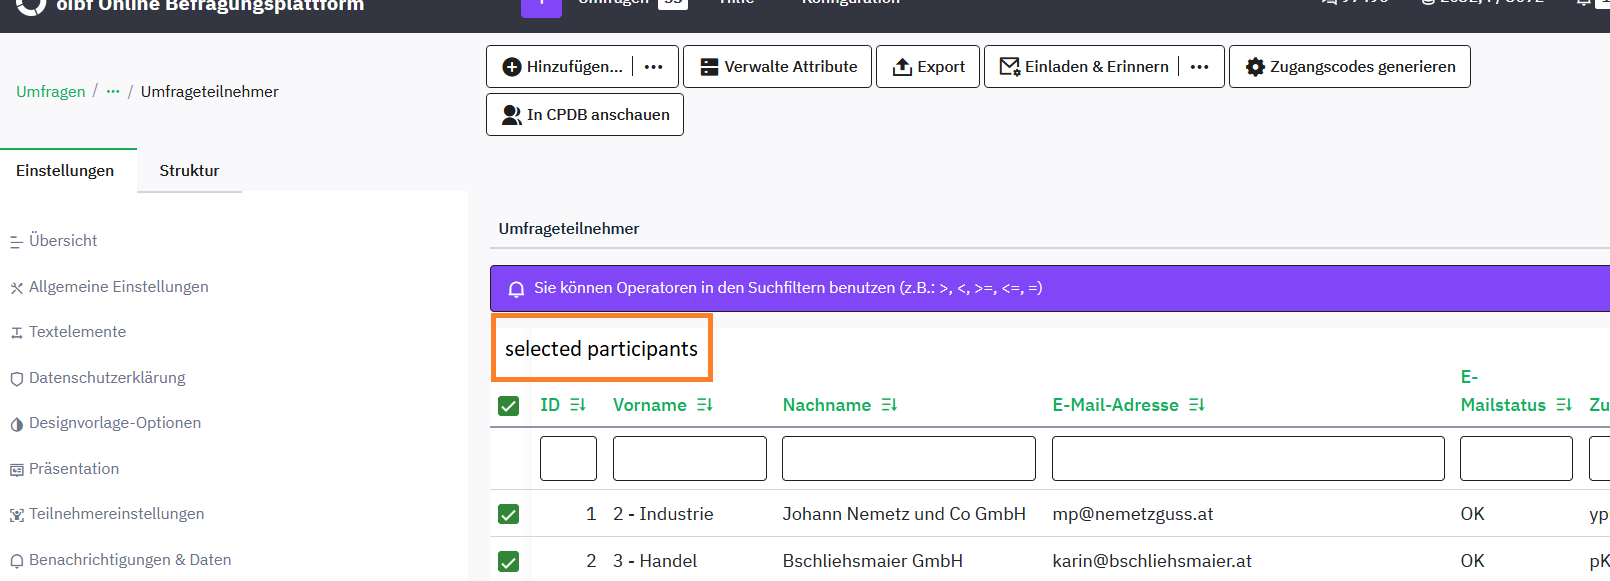Open In CPDB anschauen
Screen dimensions: 1610x581
pos(585,115)
